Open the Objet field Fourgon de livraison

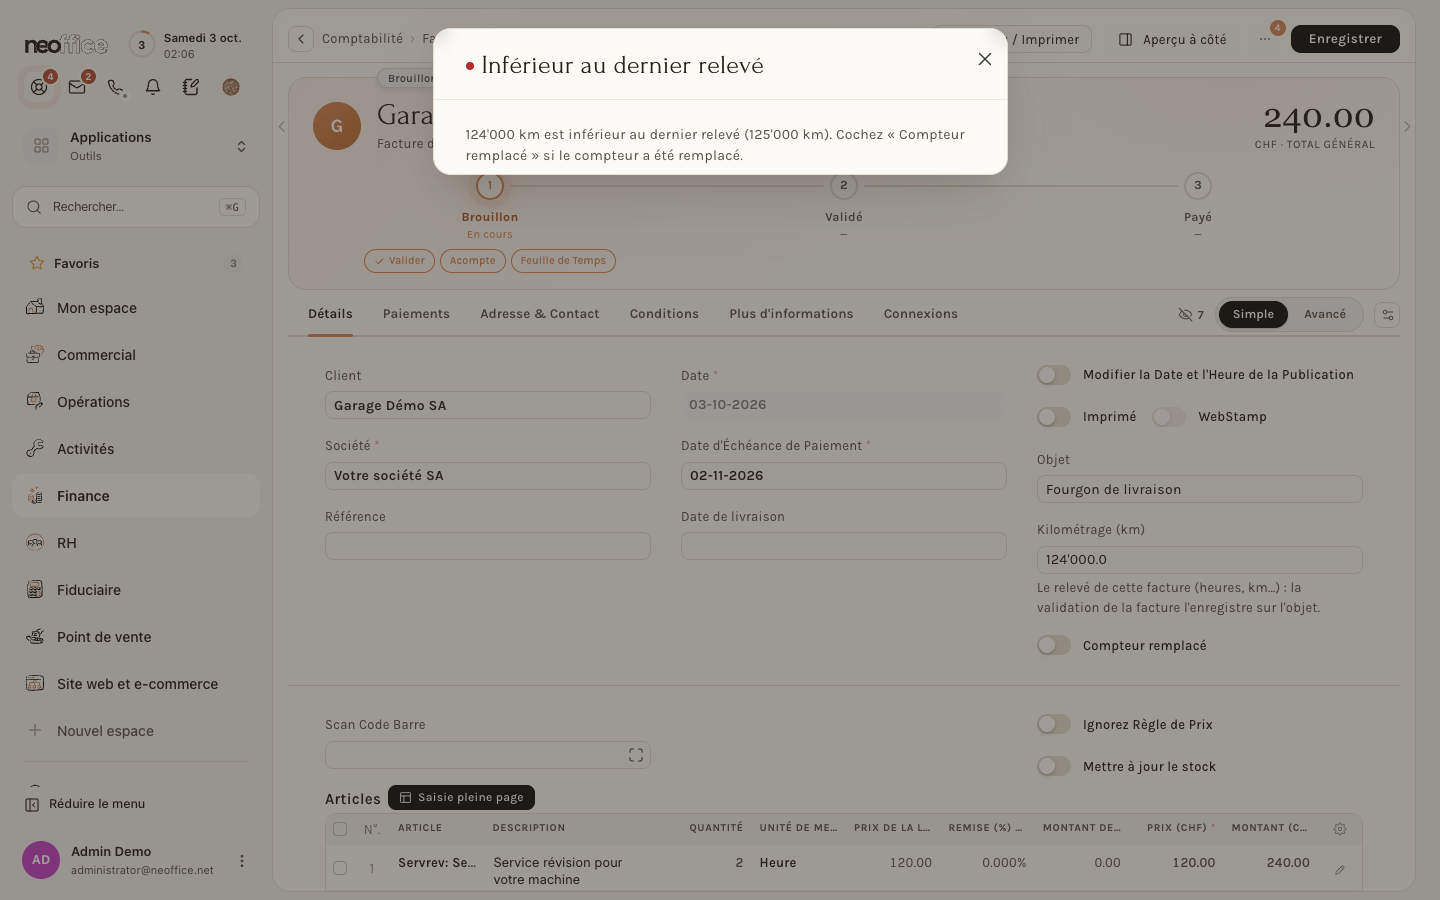(1200, 489)
